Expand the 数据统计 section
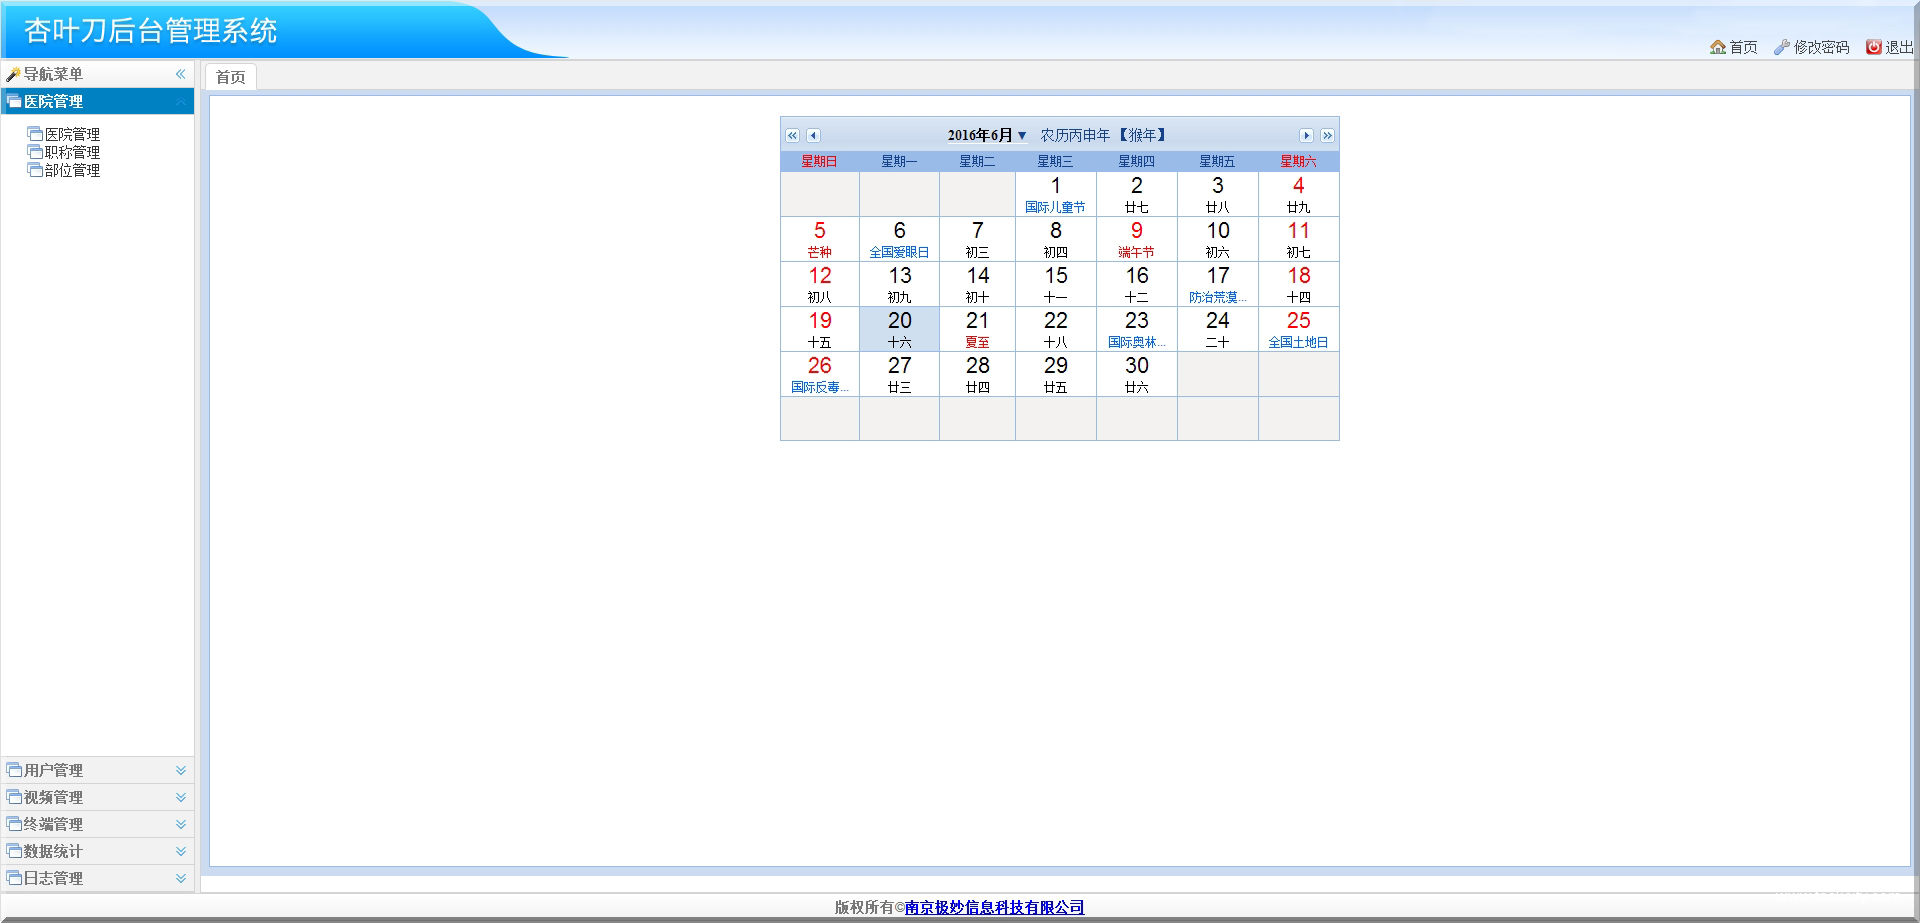Screen dimensions: 1920x923 [x=181, y=851]
